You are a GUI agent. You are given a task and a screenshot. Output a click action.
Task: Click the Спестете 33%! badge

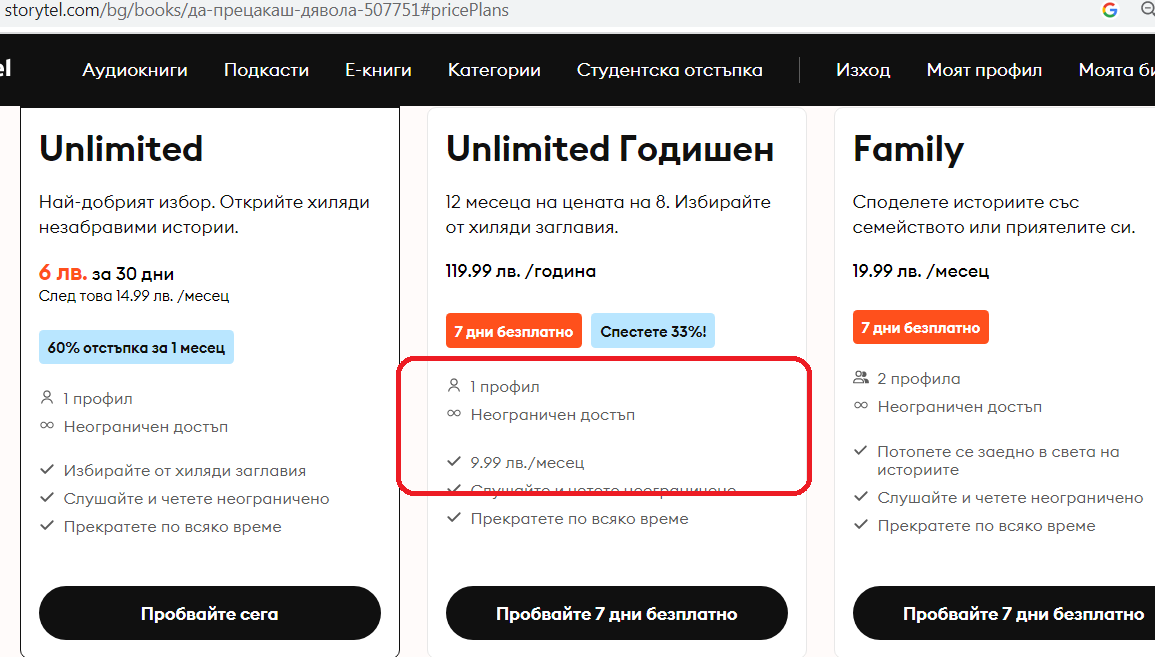[653, 331]
